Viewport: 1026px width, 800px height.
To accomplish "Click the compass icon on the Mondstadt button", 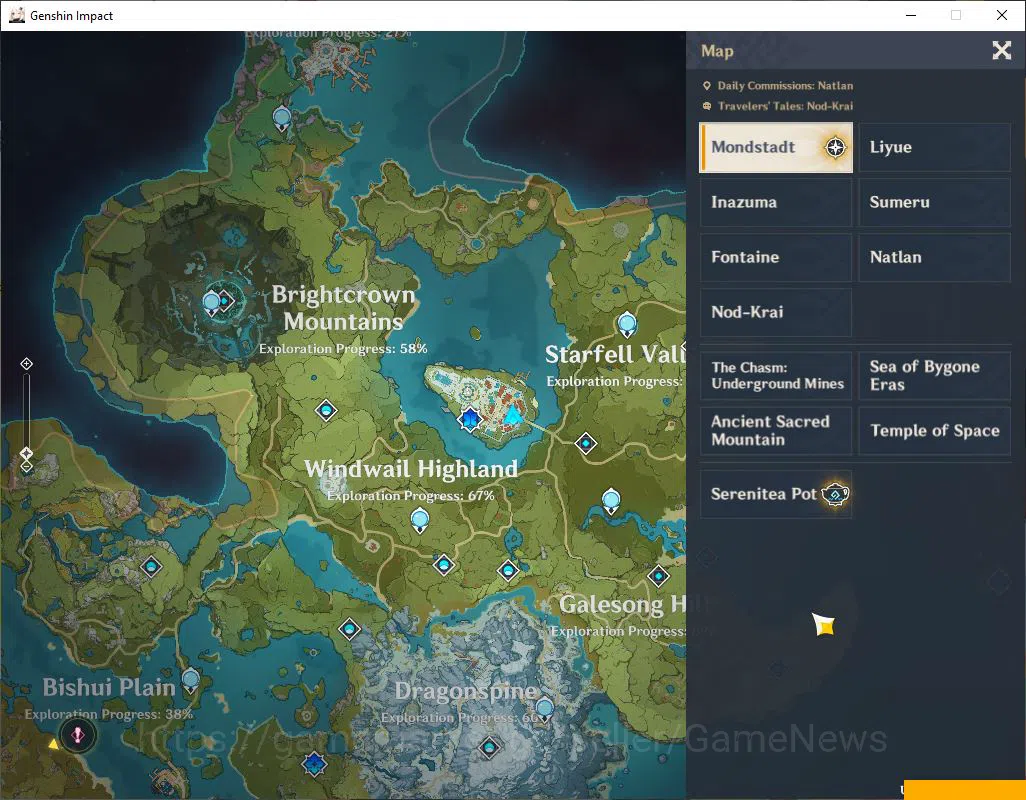I will coord(835,147).
